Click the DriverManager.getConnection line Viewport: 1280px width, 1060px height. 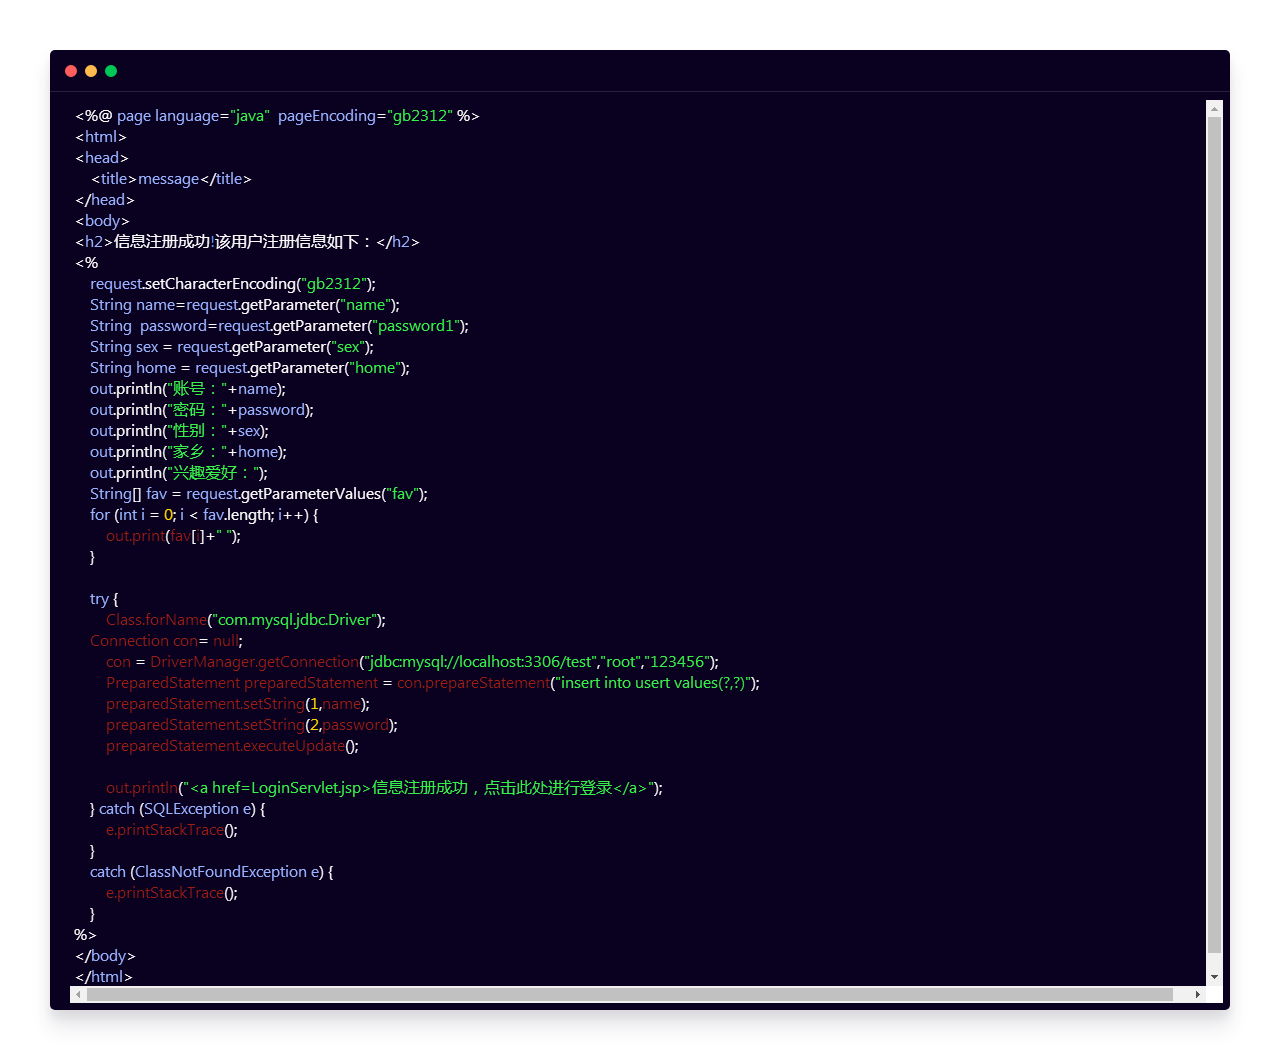[412, 662]
